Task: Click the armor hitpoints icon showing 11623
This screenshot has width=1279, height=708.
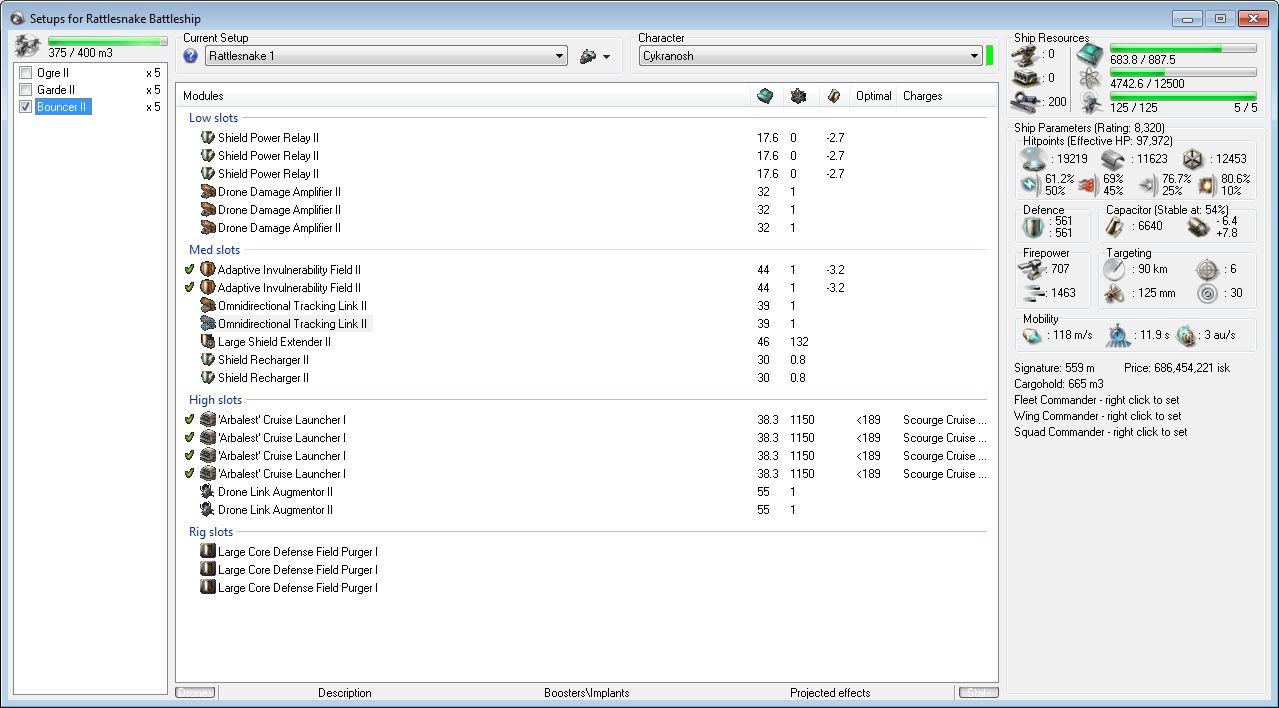Action: pyautogui.click(x=1114, y=159)
